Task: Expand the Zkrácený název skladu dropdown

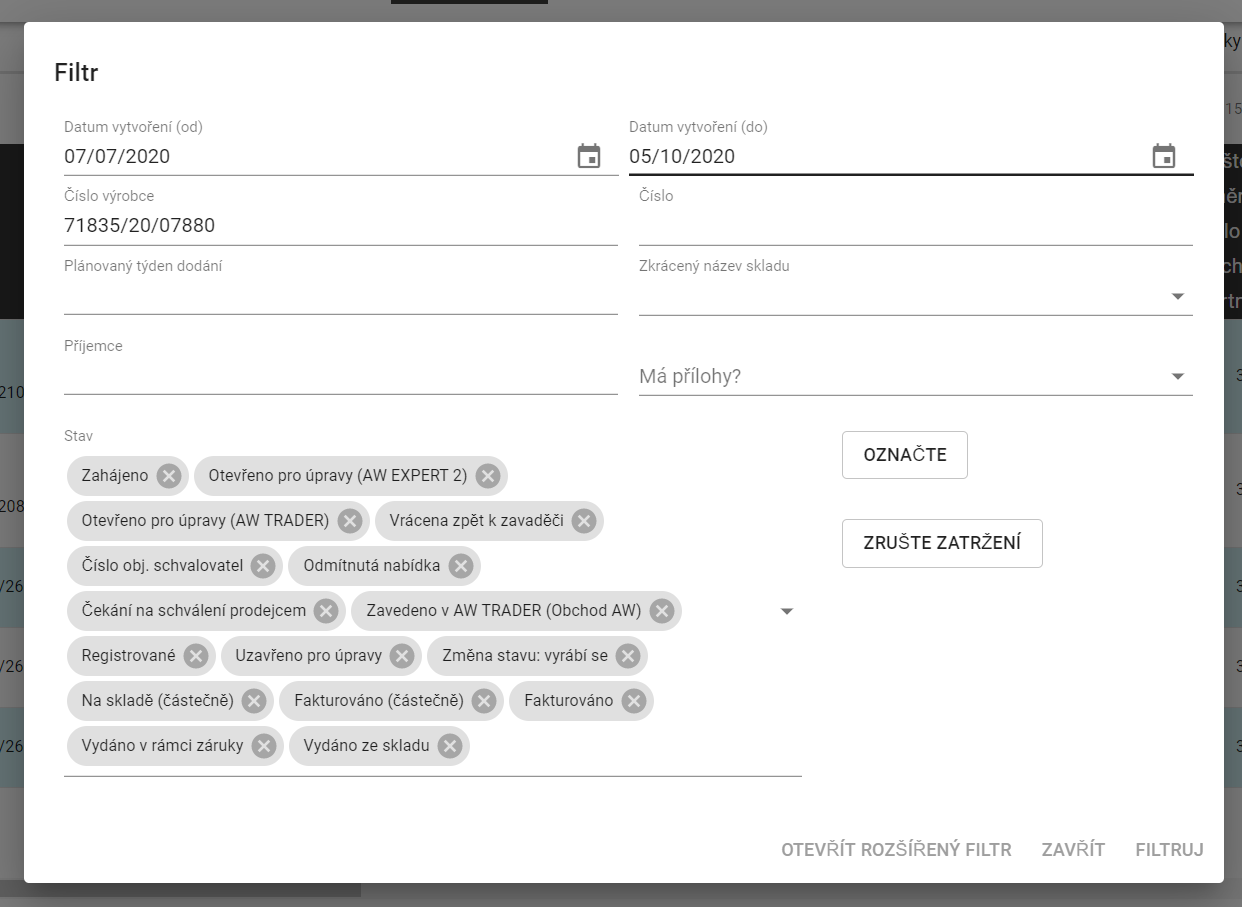Action: (1177, 296)
